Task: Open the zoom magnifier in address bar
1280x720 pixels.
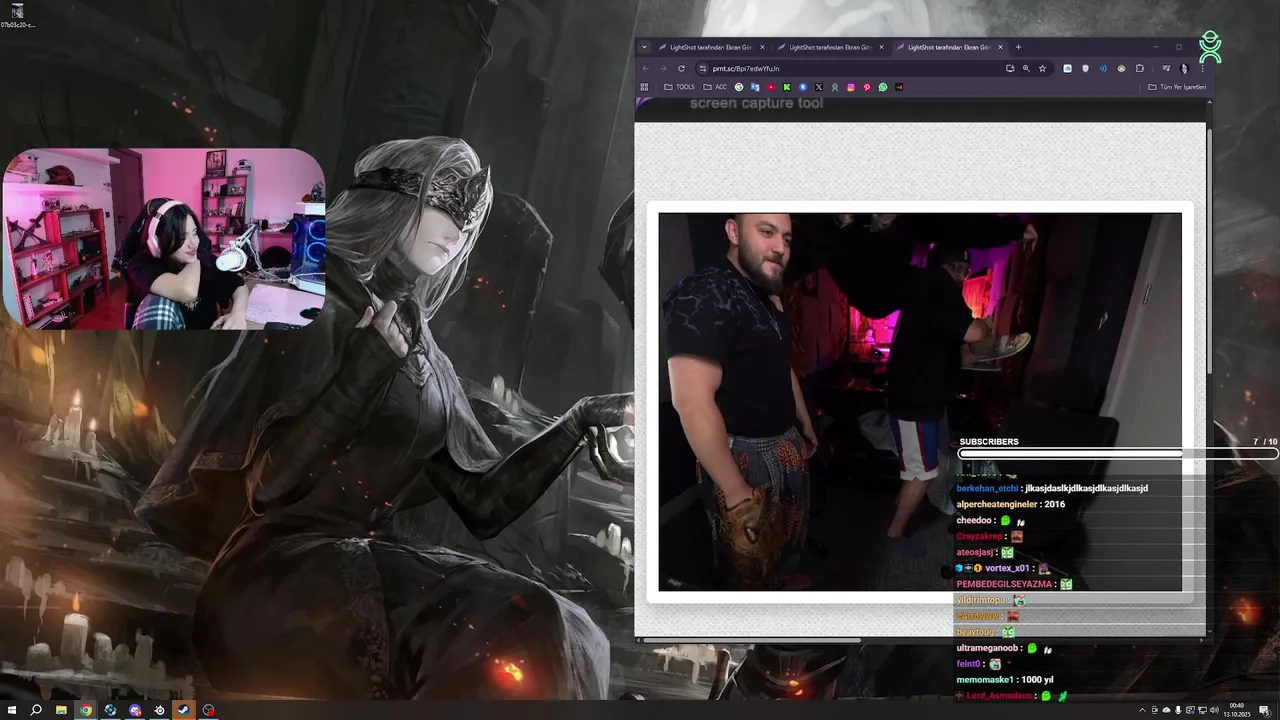Action: [1026, 68]
